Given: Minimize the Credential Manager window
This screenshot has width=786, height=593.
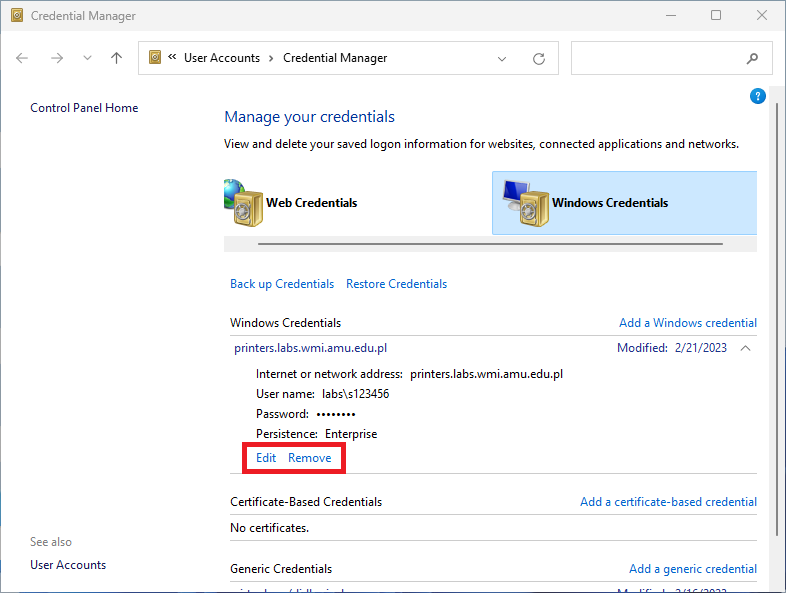Looking at the screenshot, I should (x=671, y=16).
